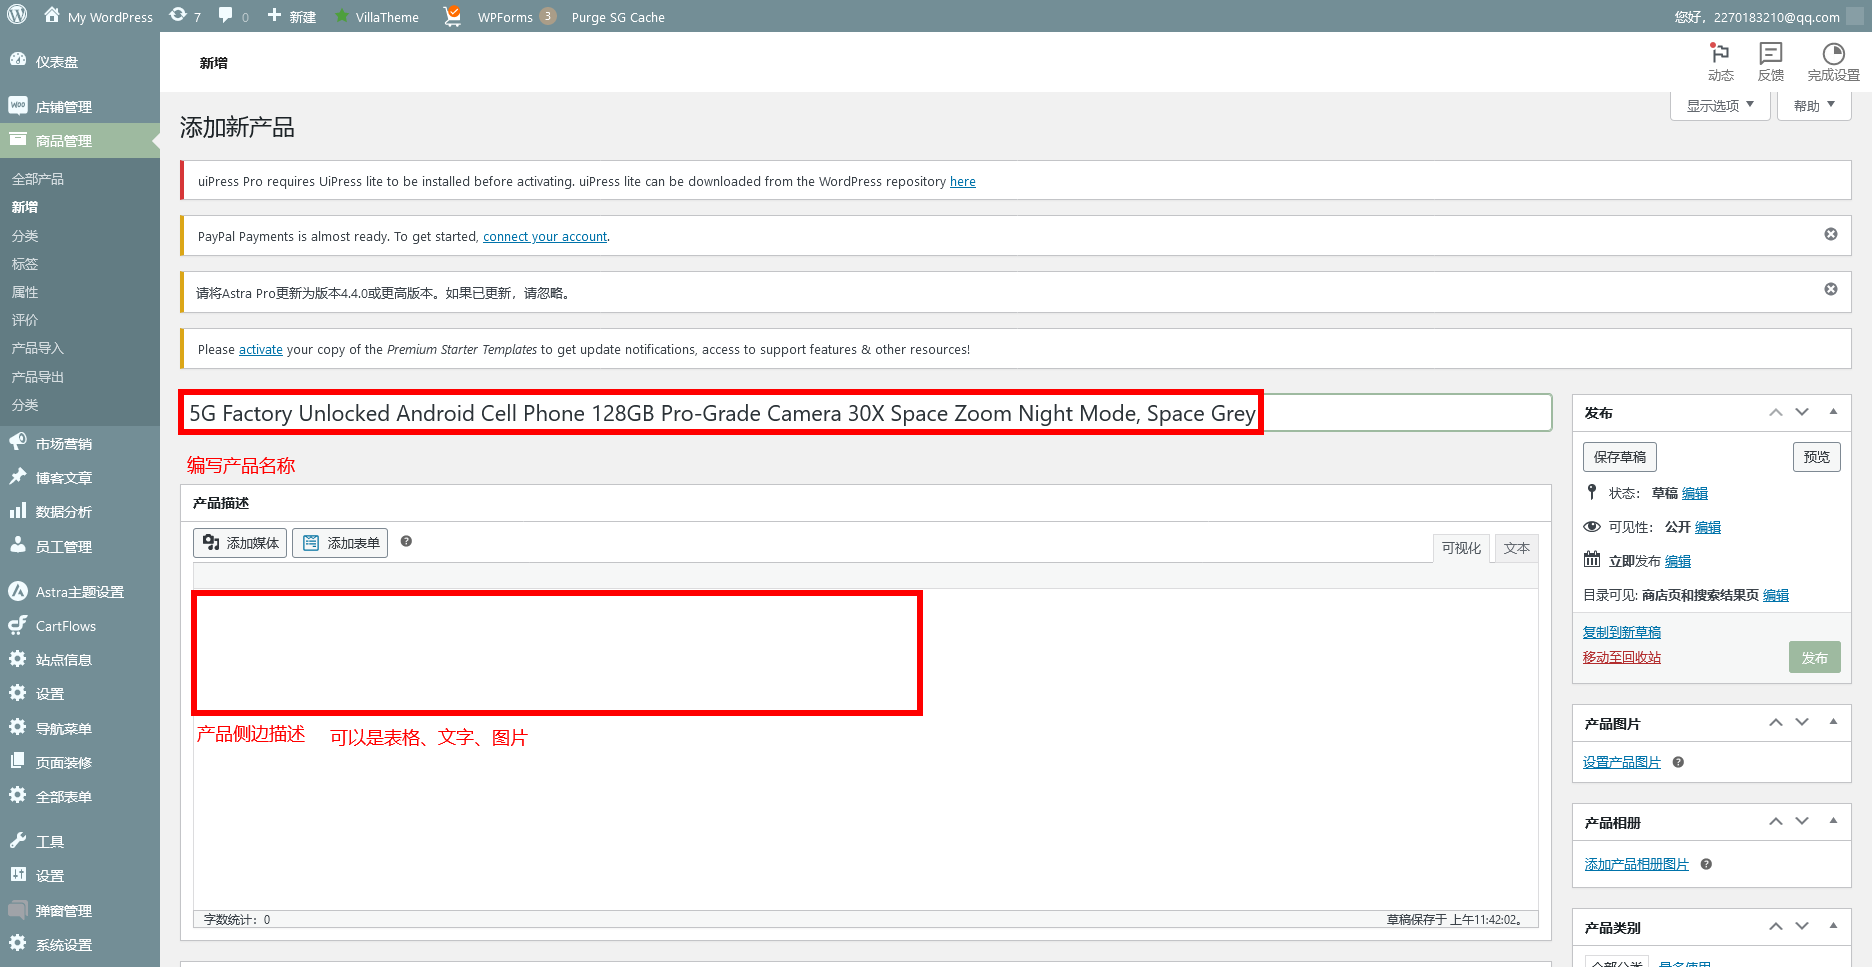Switch editor to 可视化 tab
Screen dimensions: 1872x967
pos(1461,548)
